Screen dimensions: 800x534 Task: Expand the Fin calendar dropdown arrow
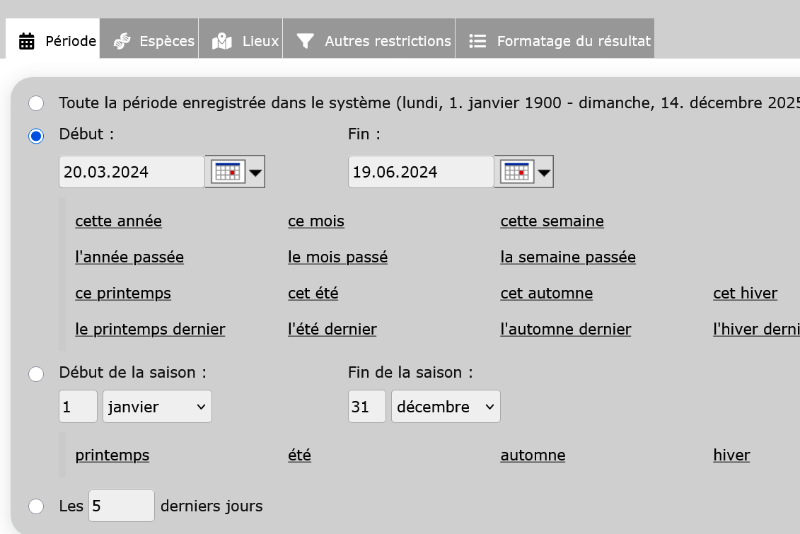click(x=544, y=172)
